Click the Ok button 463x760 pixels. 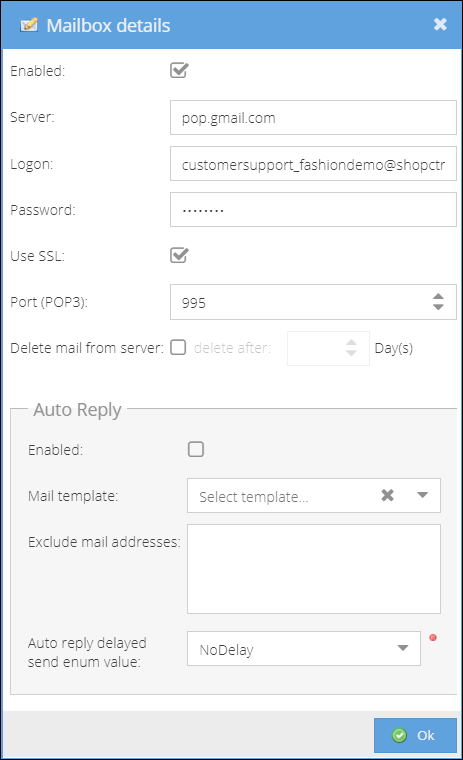[x=415, y=735]
